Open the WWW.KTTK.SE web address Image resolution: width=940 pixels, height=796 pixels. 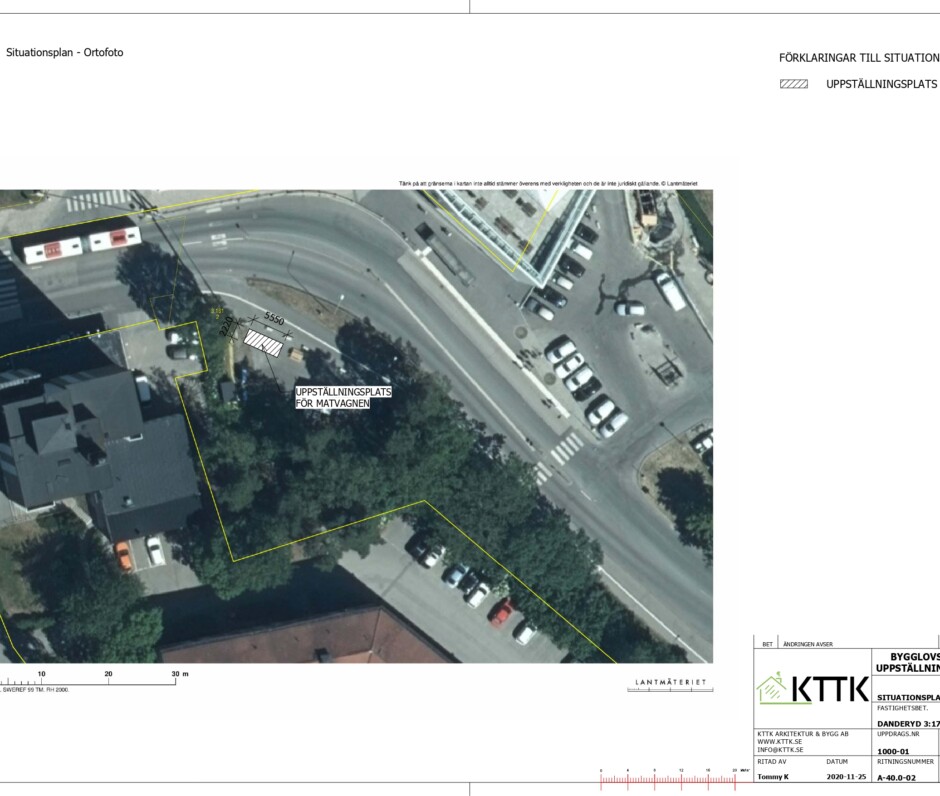[779, 741]
